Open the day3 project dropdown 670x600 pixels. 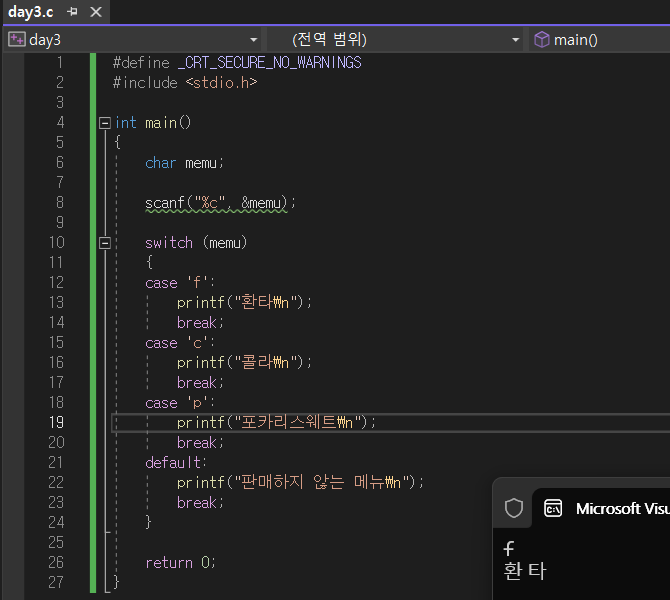click(253, 40)
